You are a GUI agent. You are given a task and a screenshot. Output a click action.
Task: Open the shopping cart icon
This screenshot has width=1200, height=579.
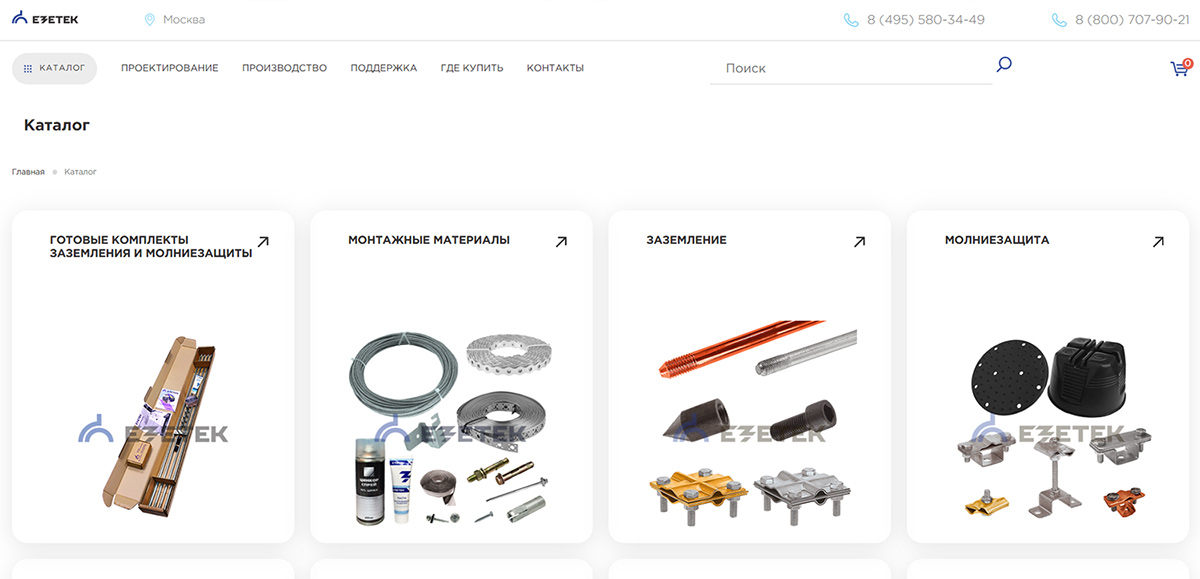pos(1181,67)
